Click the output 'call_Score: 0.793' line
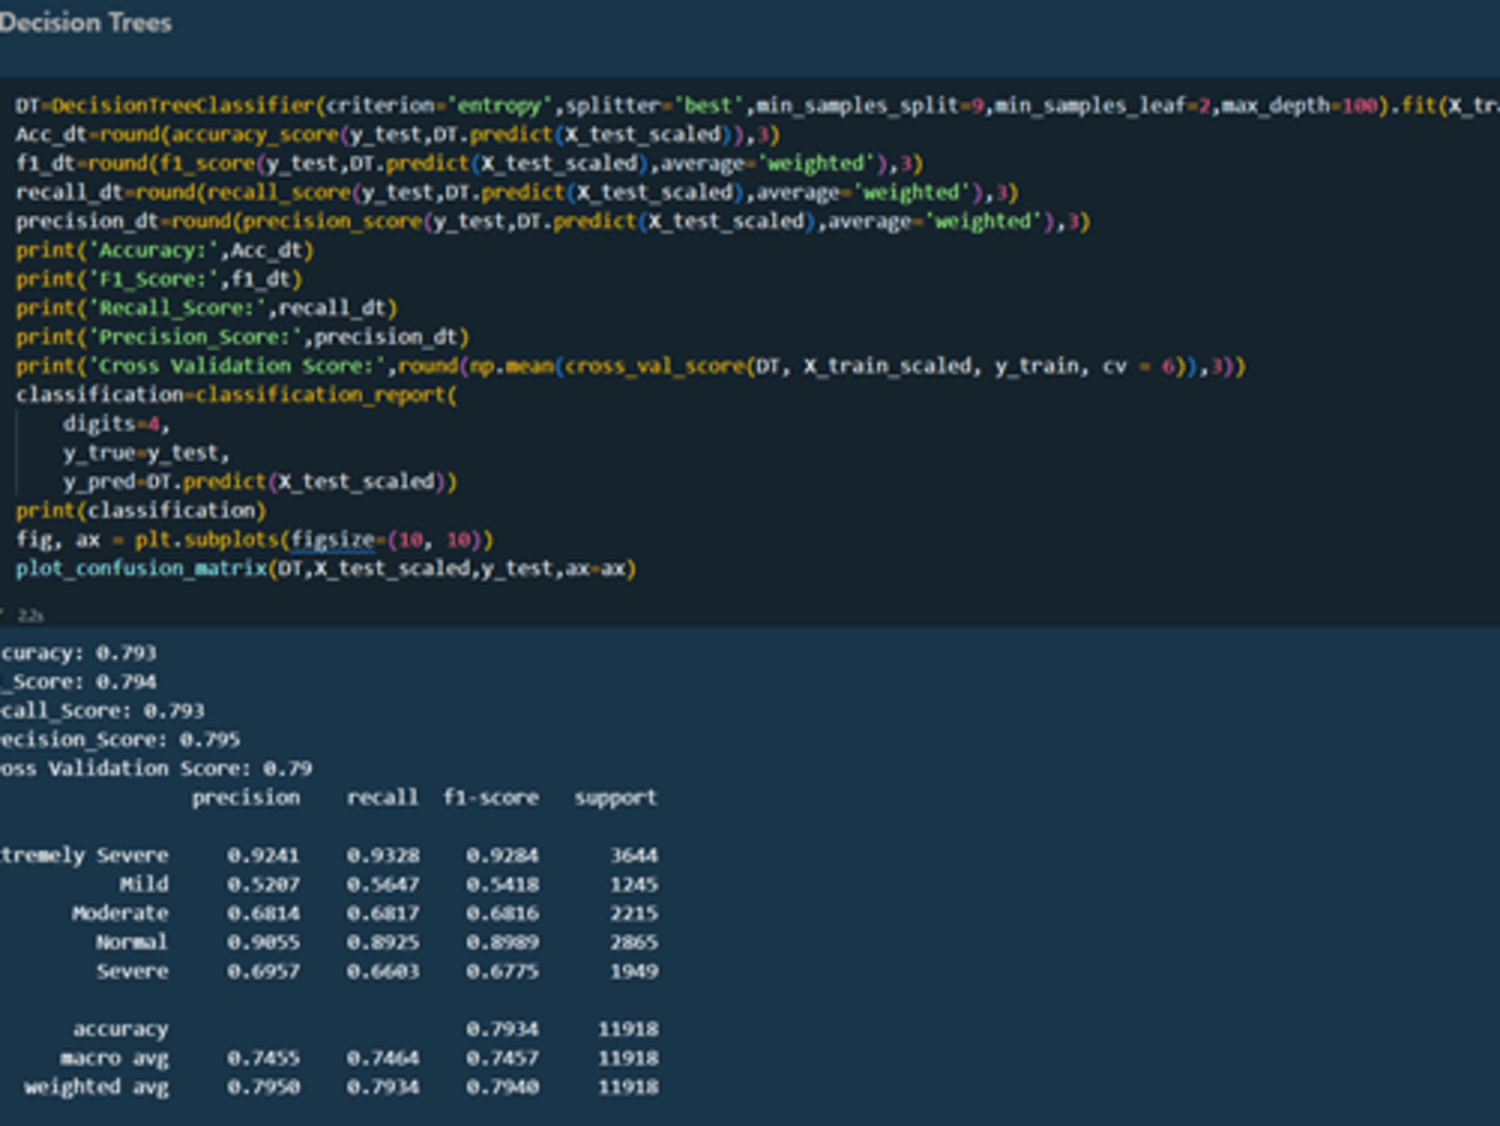Image resolution: width=1500 pixels, height=1126 pixels. click(x=102, y=711)
